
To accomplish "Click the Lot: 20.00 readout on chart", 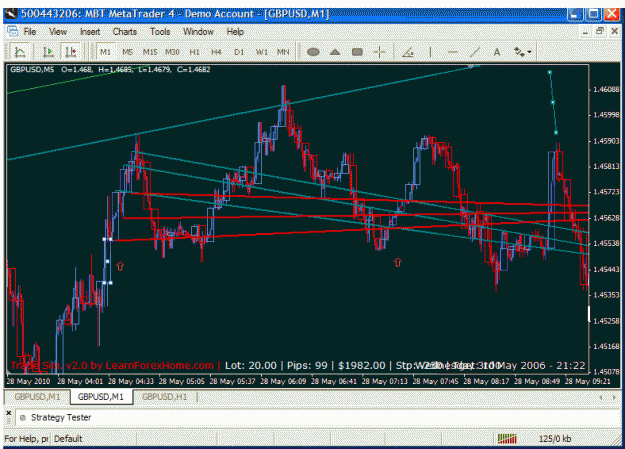I will (x=251, y=365).
